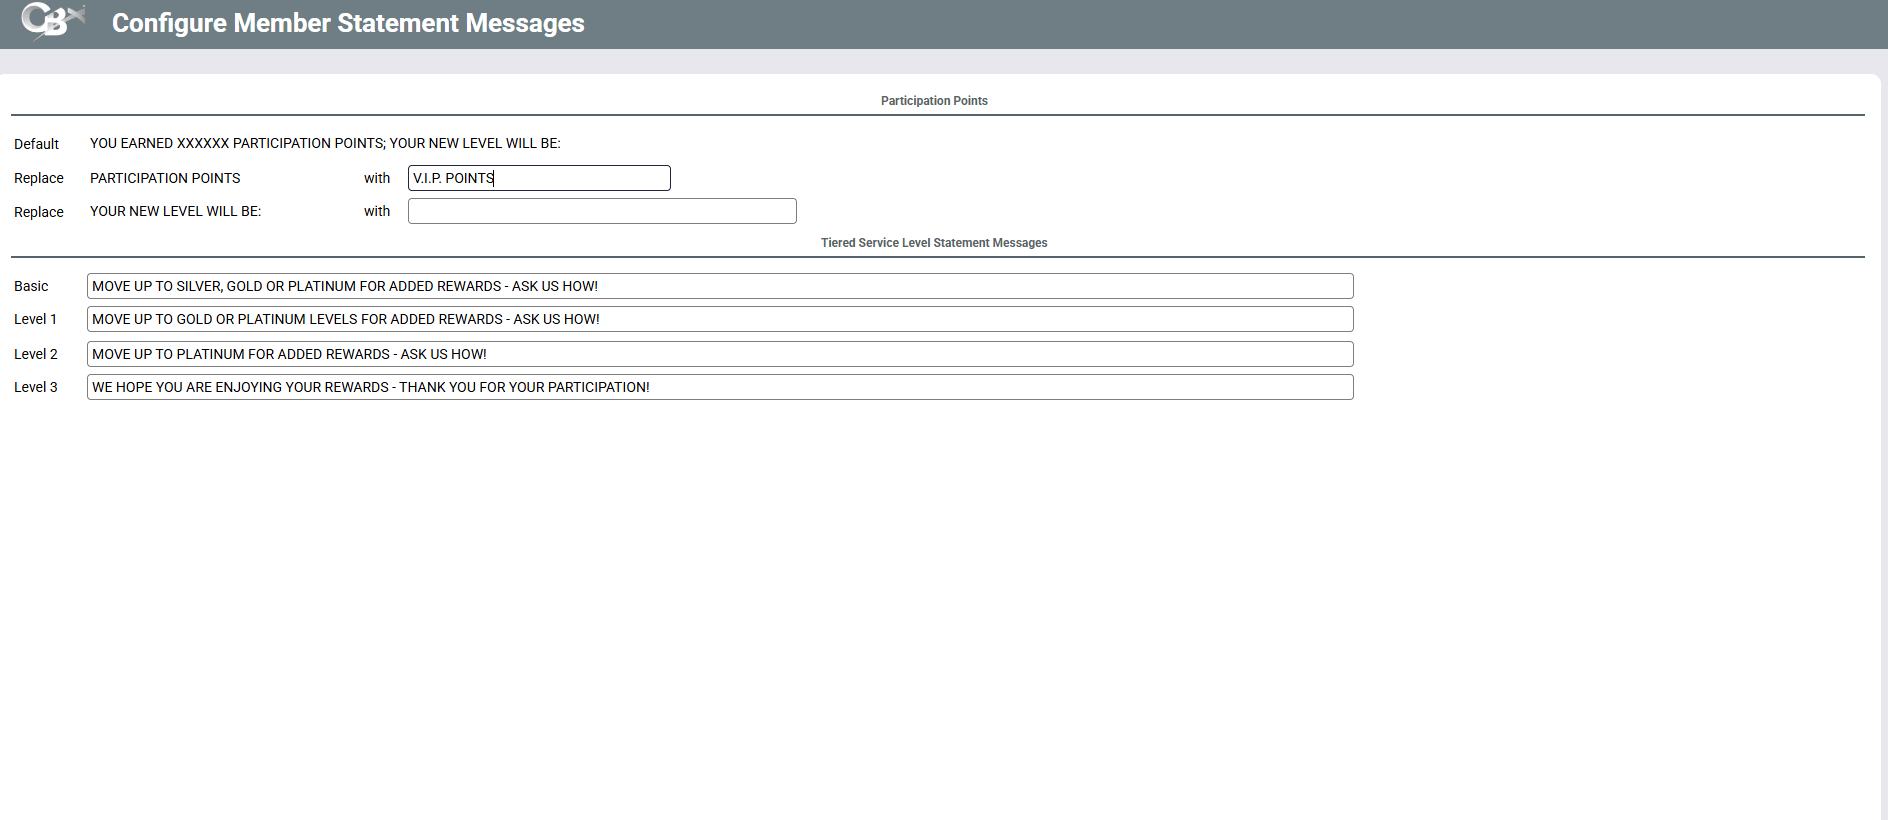Click the Participation Points section heading
Viewport: 1888px width, 820px height.
pos(934,101)
